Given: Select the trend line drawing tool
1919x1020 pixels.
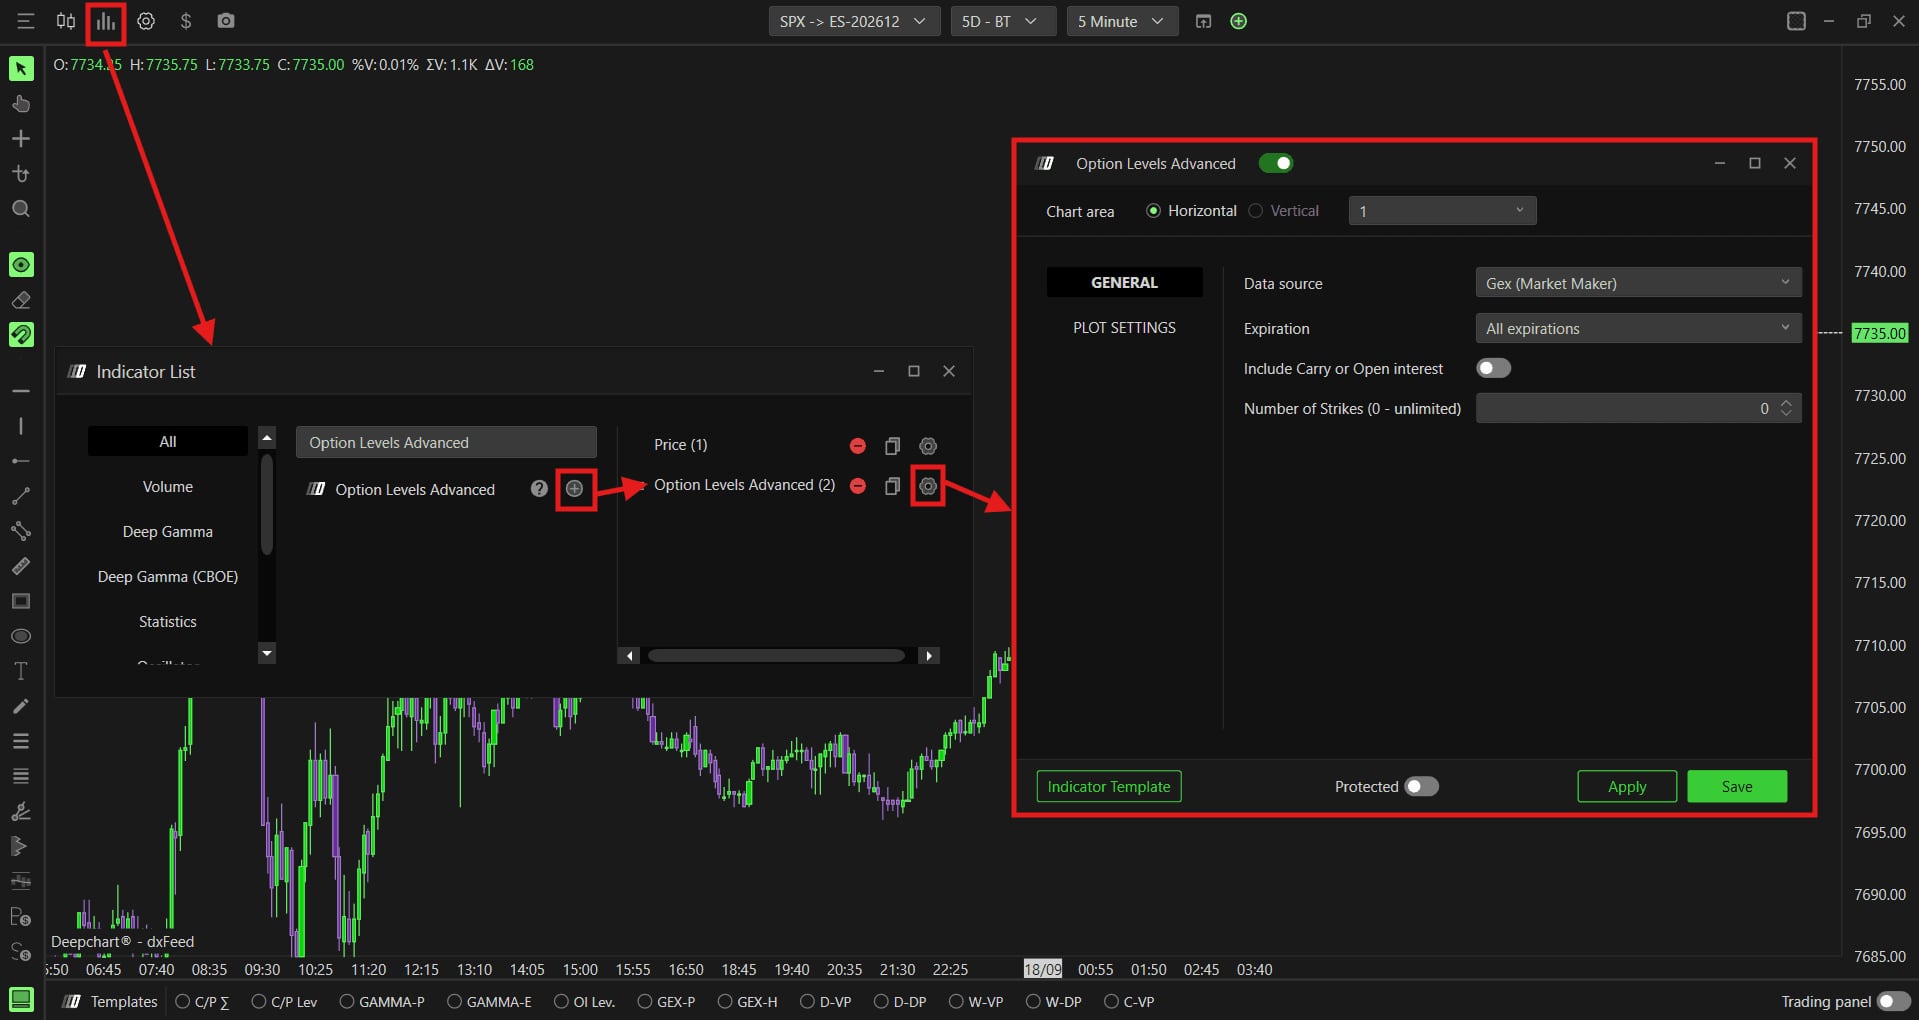Looking at the screenshot, I should pyautogui.click(x=21, y=496).
